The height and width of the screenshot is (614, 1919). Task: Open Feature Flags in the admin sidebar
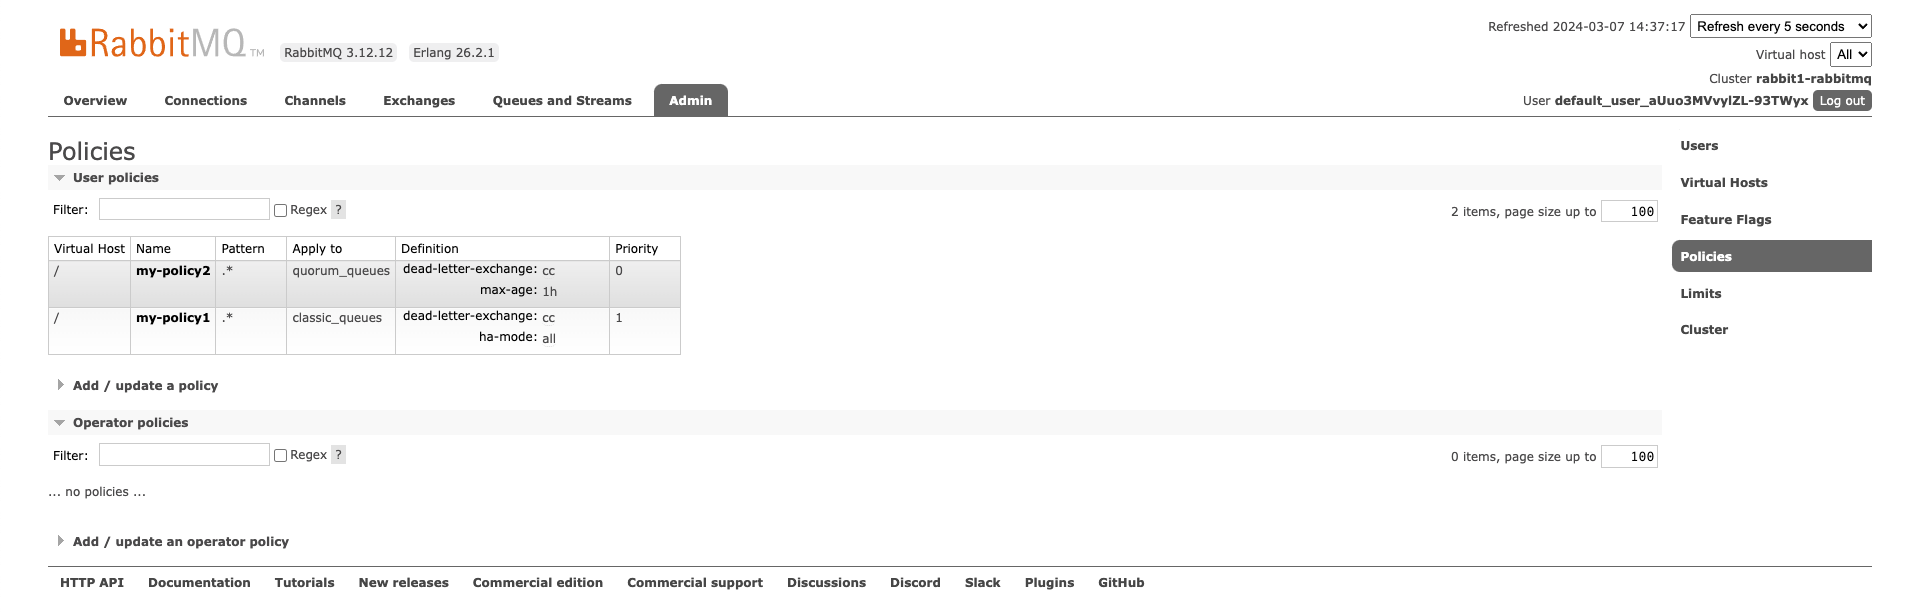[1725, 220]
